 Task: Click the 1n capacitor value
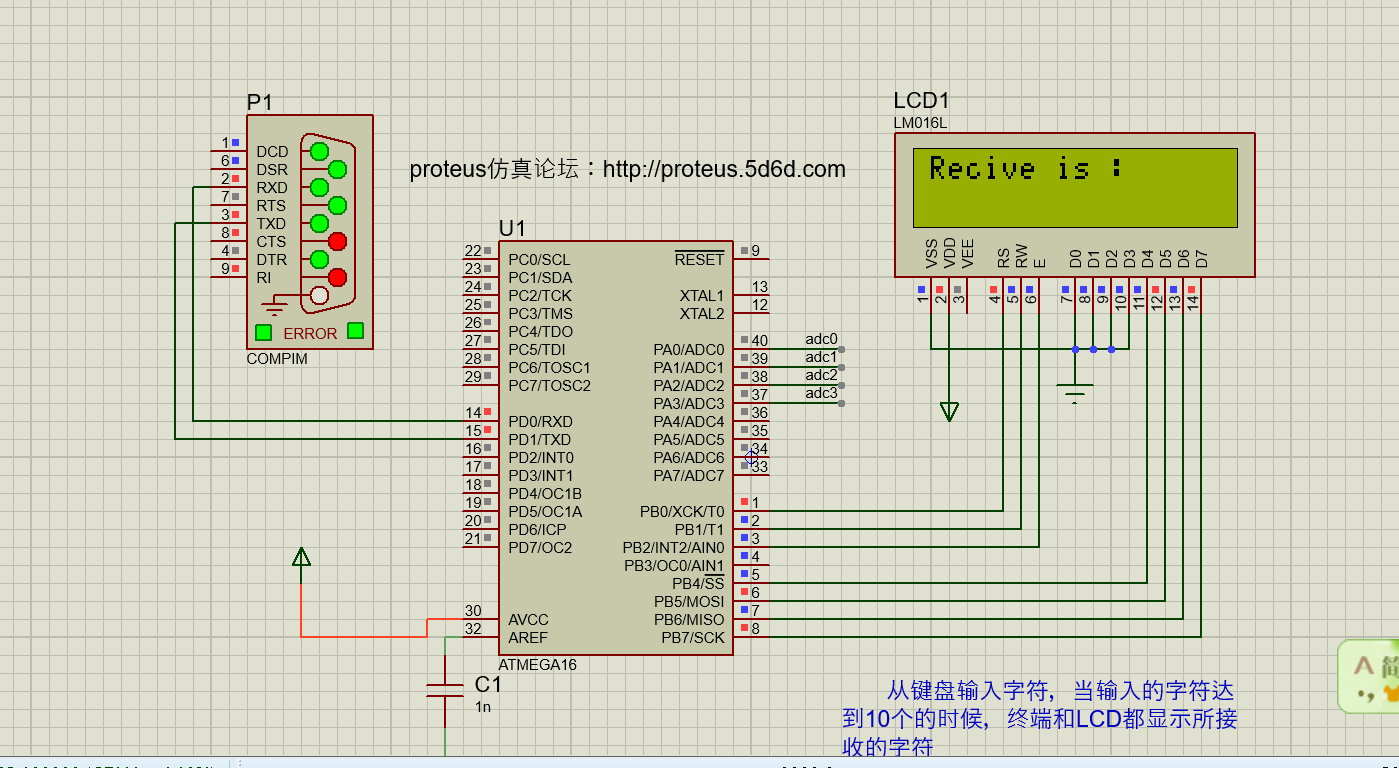pyautogui.click(x=483, y=707)
